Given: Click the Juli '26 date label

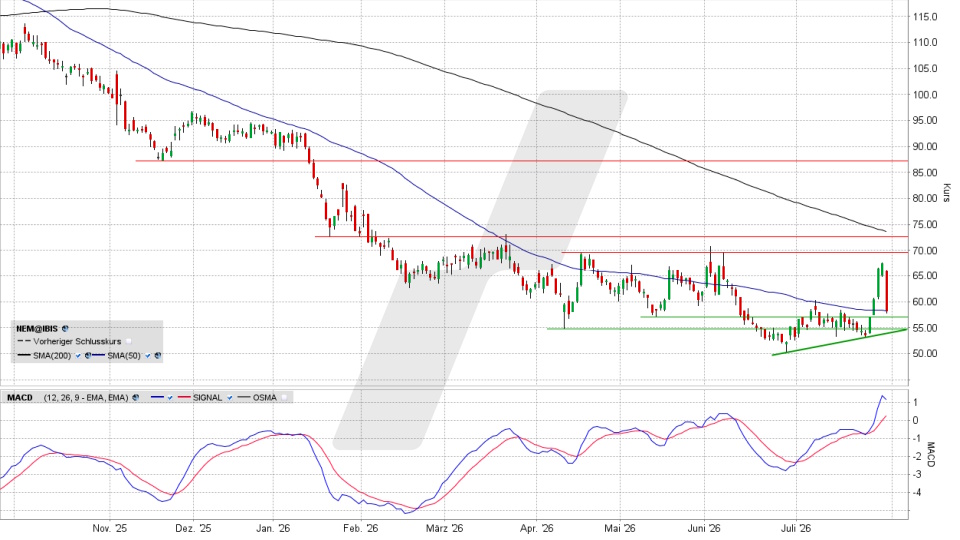Looking at the screenshot, I should (795, 528).
